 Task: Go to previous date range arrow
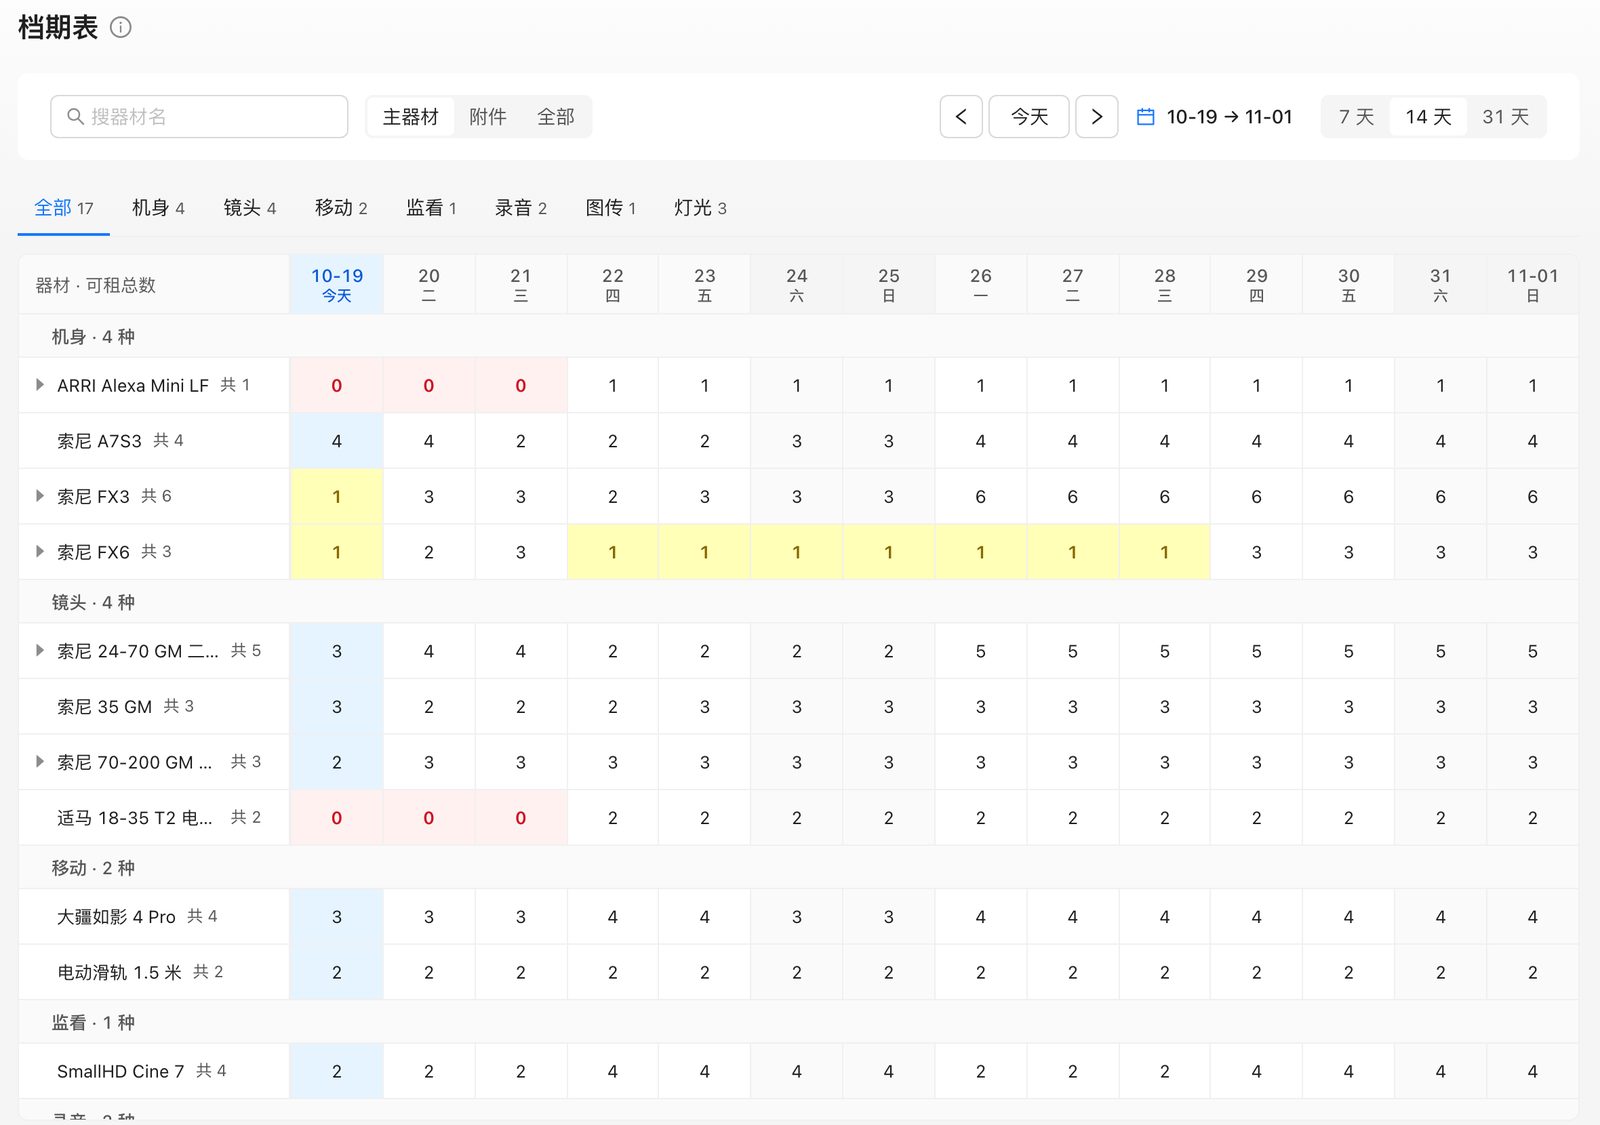961,117
